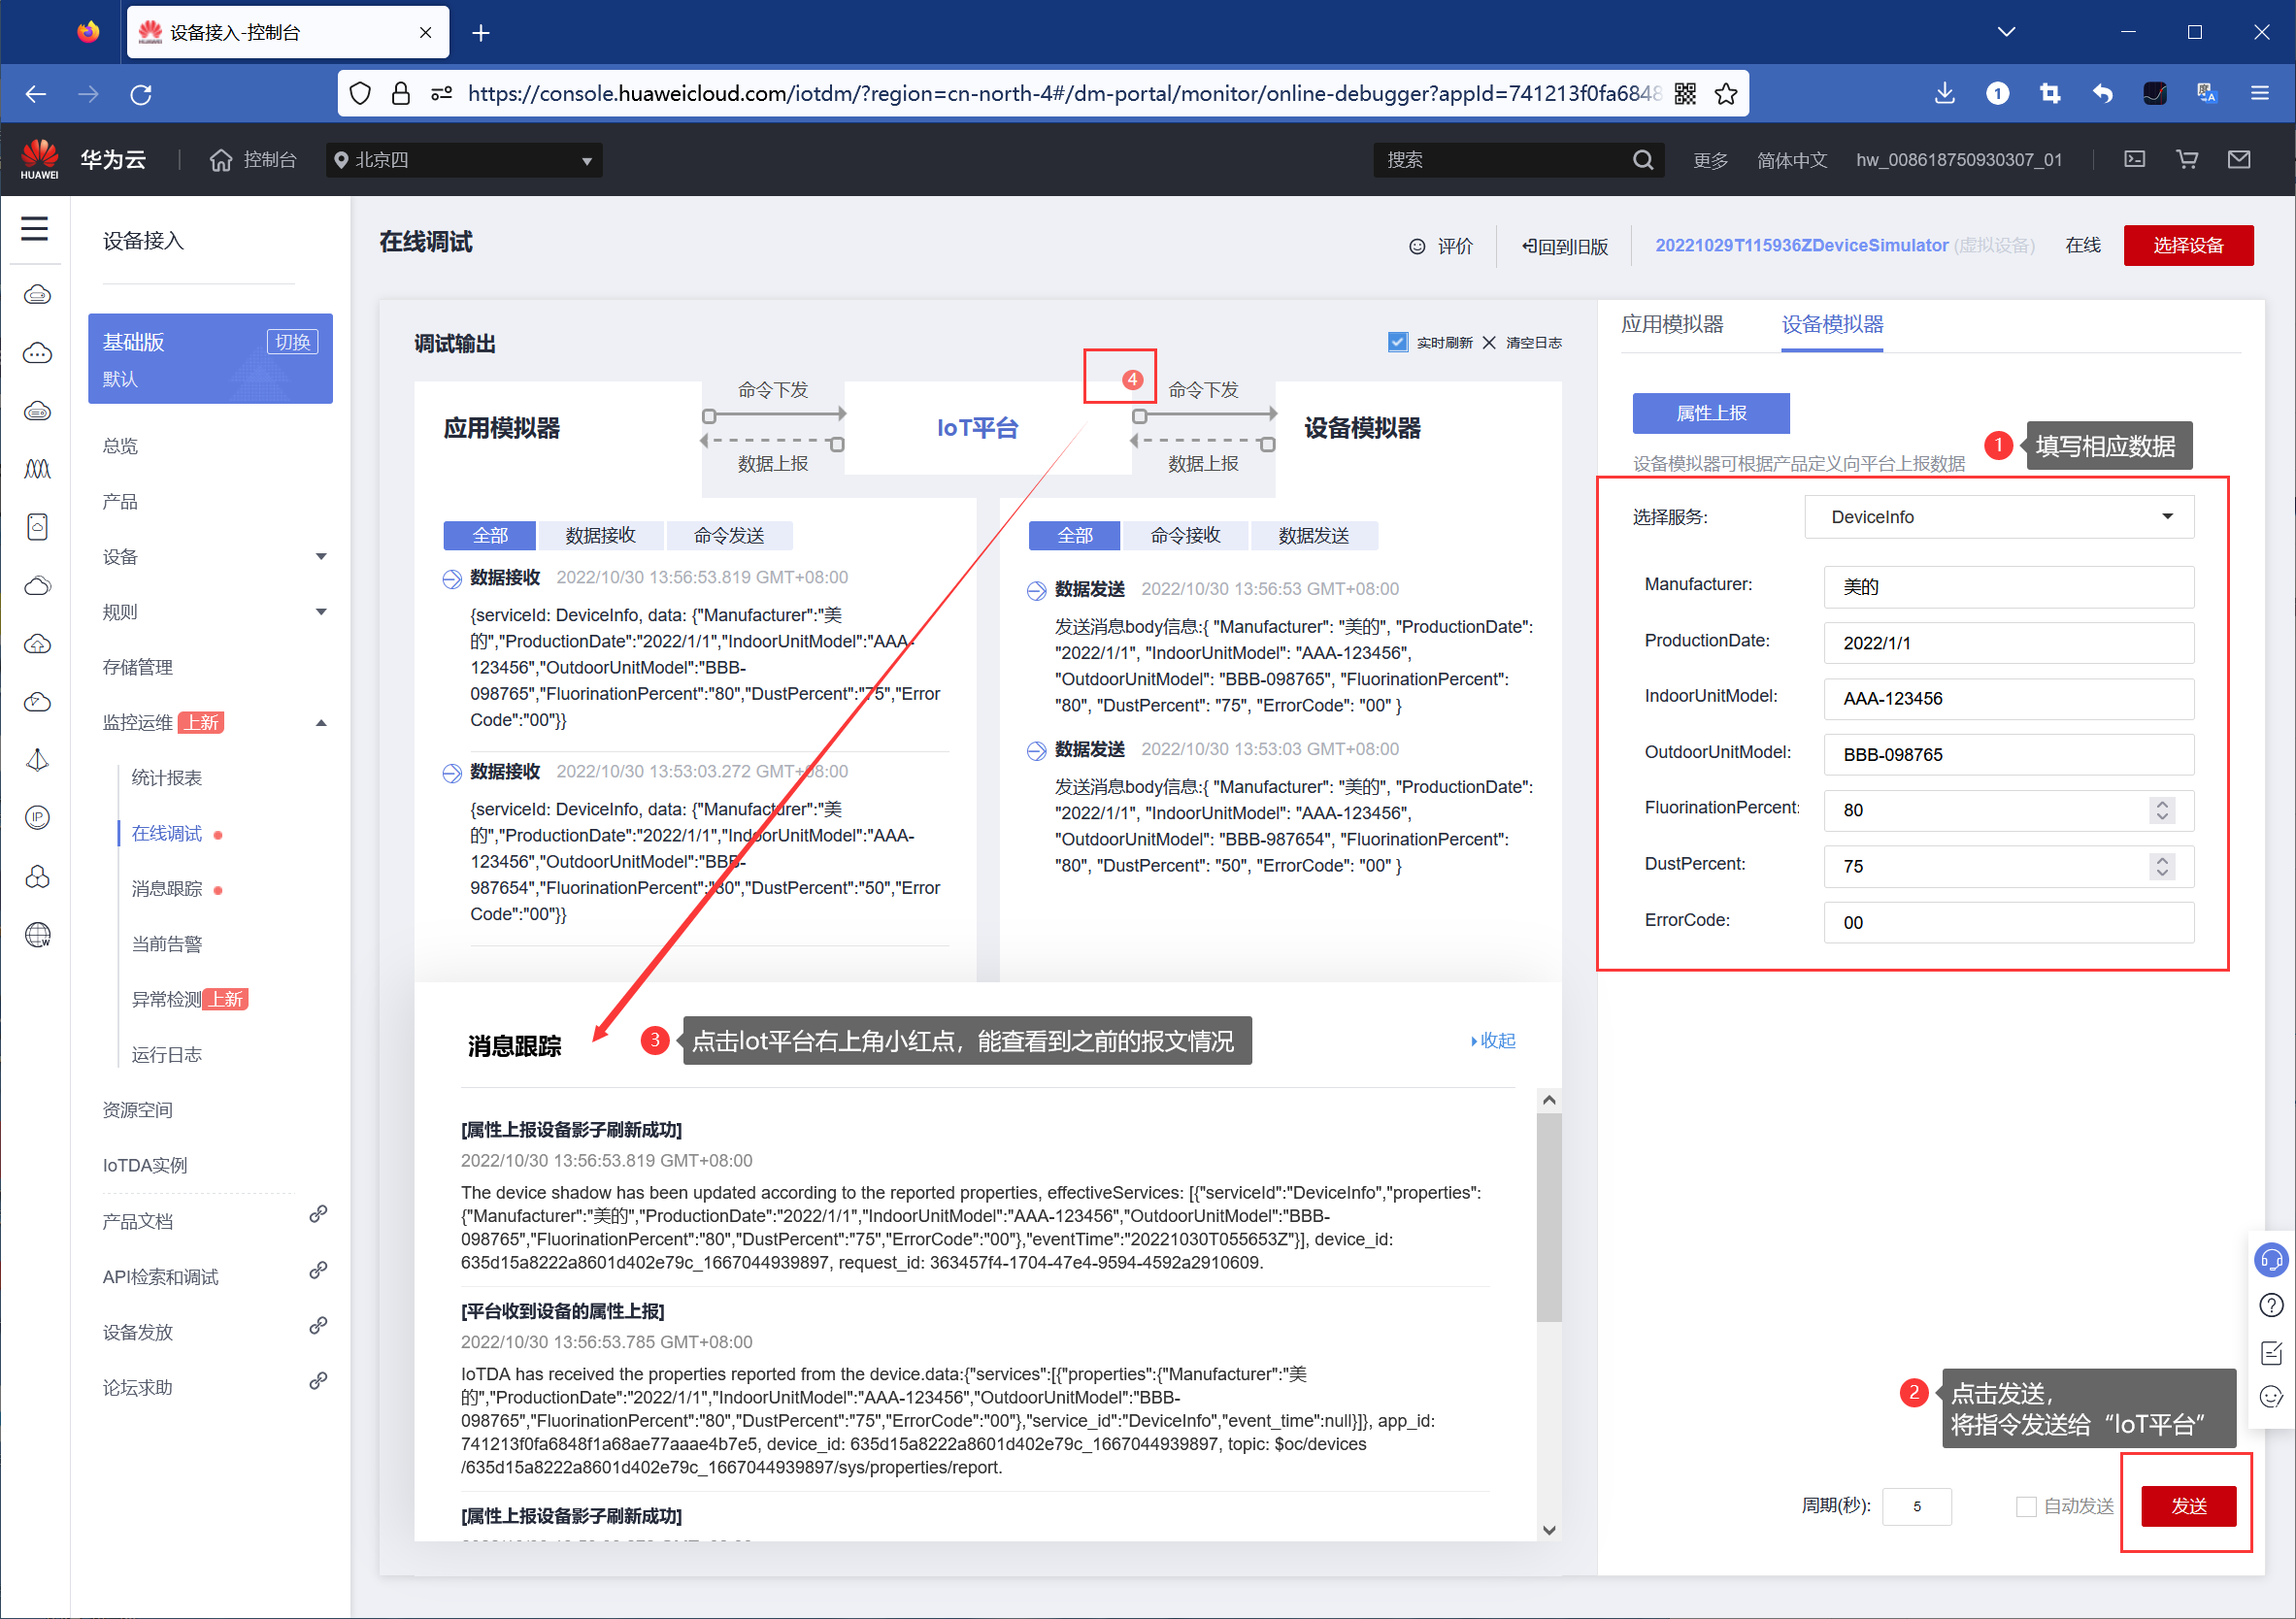Image resolution: width=2296 pixels, height=1619 pixels.
Task: Bookmark page with the star icon
Action: click(1726, 94)
